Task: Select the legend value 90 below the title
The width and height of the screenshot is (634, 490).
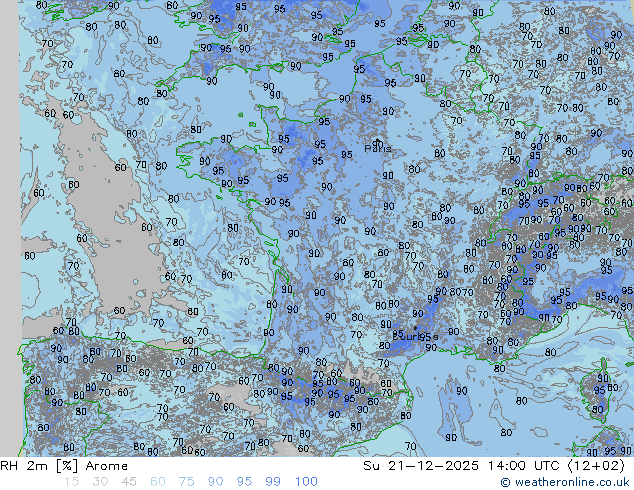Action: pyautogui.click(x=215, y=482)
